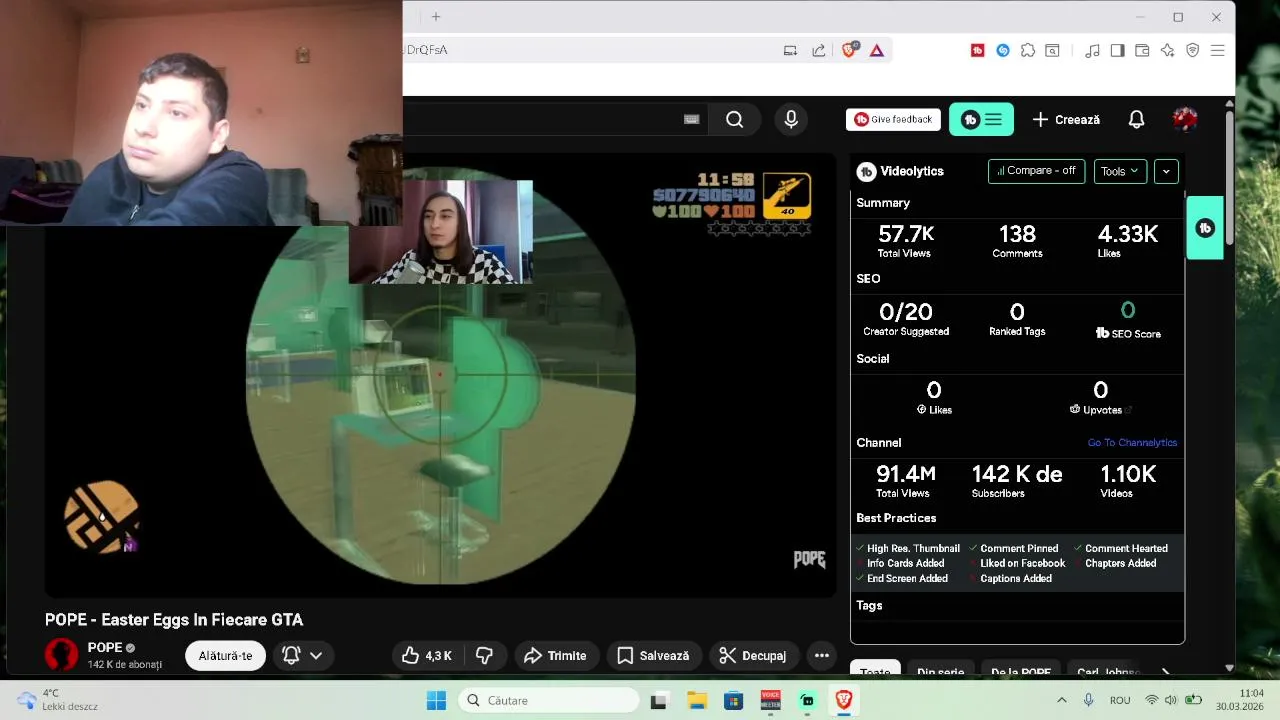Open the media playlist music note icon
The height and width of the screenshot is (720, 1280).
[1092, 50]
